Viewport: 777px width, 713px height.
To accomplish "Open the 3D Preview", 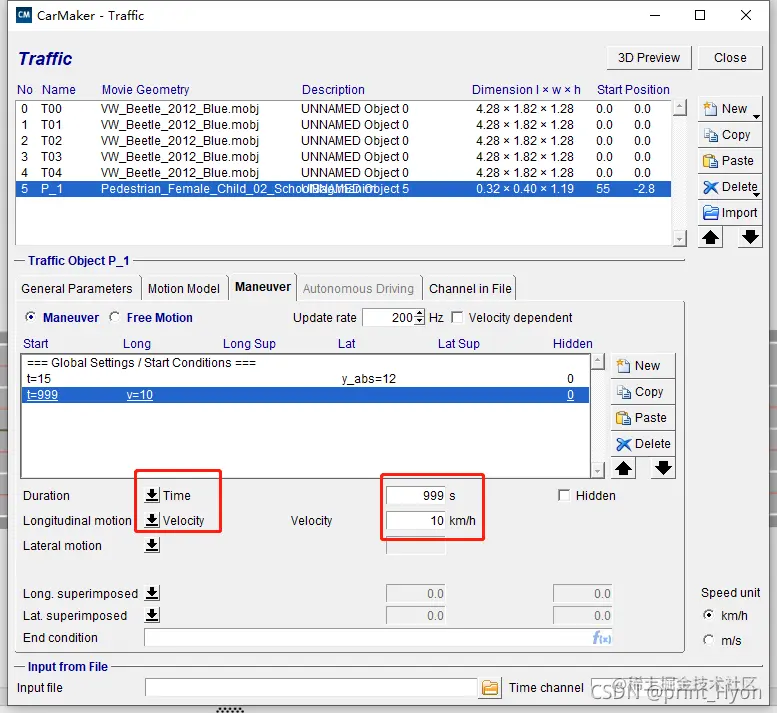I will (x=649, y=58).
